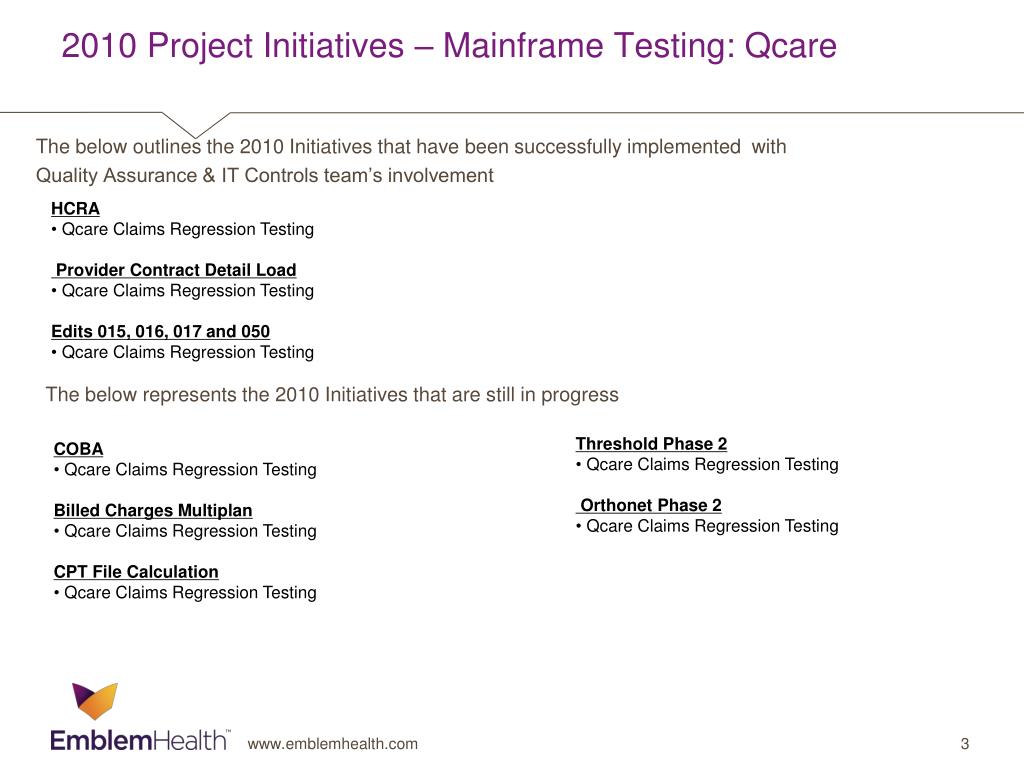
Task: Click the Provider Contract Detail Load heading
Action: click(x=176, y=270)
